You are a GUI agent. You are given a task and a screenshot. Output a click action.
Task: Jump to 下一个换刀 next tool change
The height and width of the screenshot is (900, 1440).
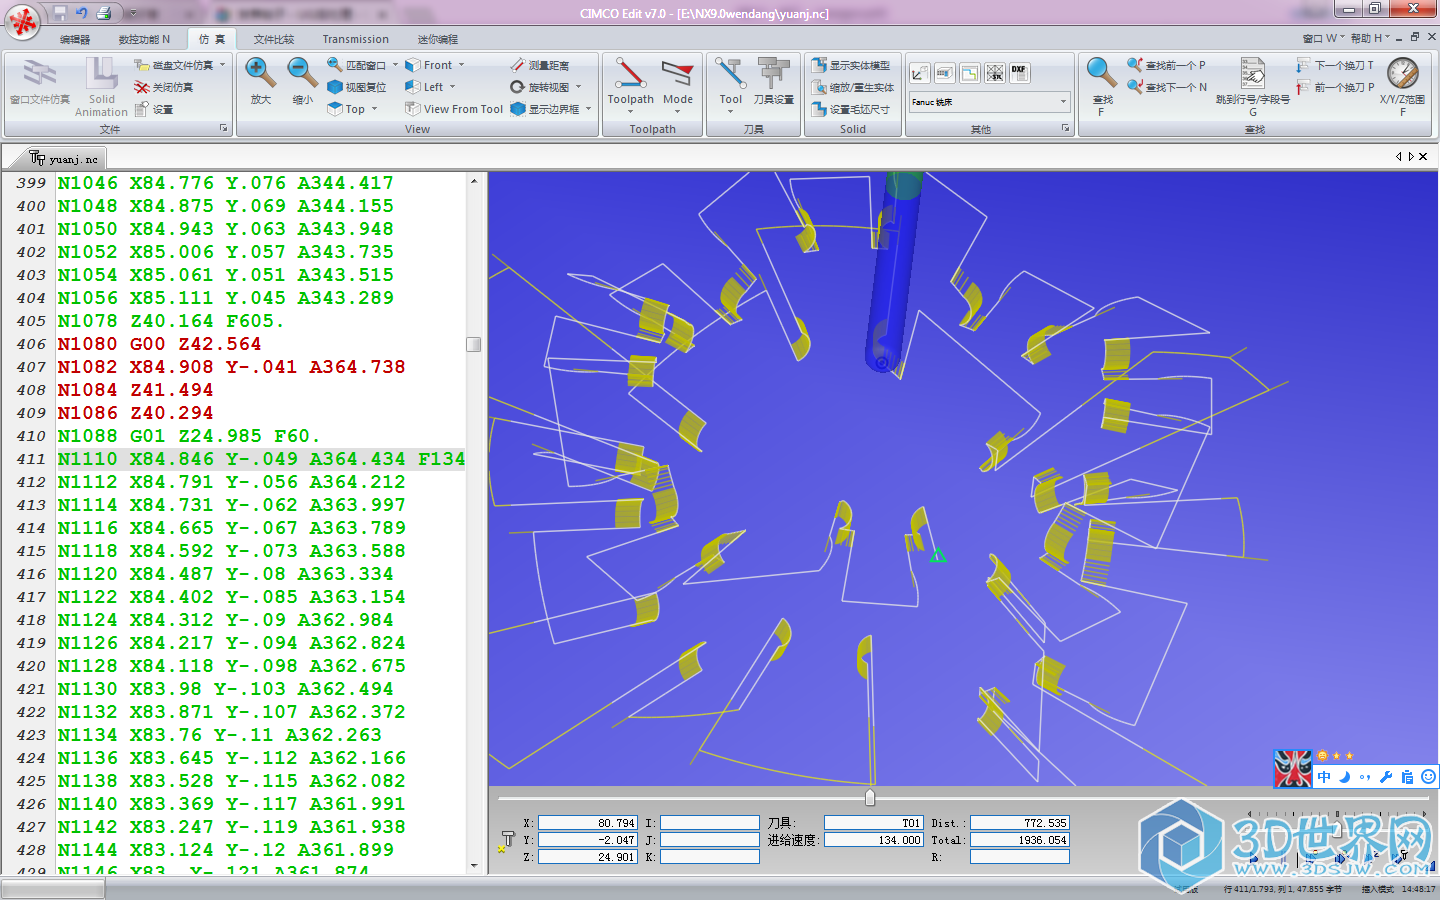point(1335,65)
